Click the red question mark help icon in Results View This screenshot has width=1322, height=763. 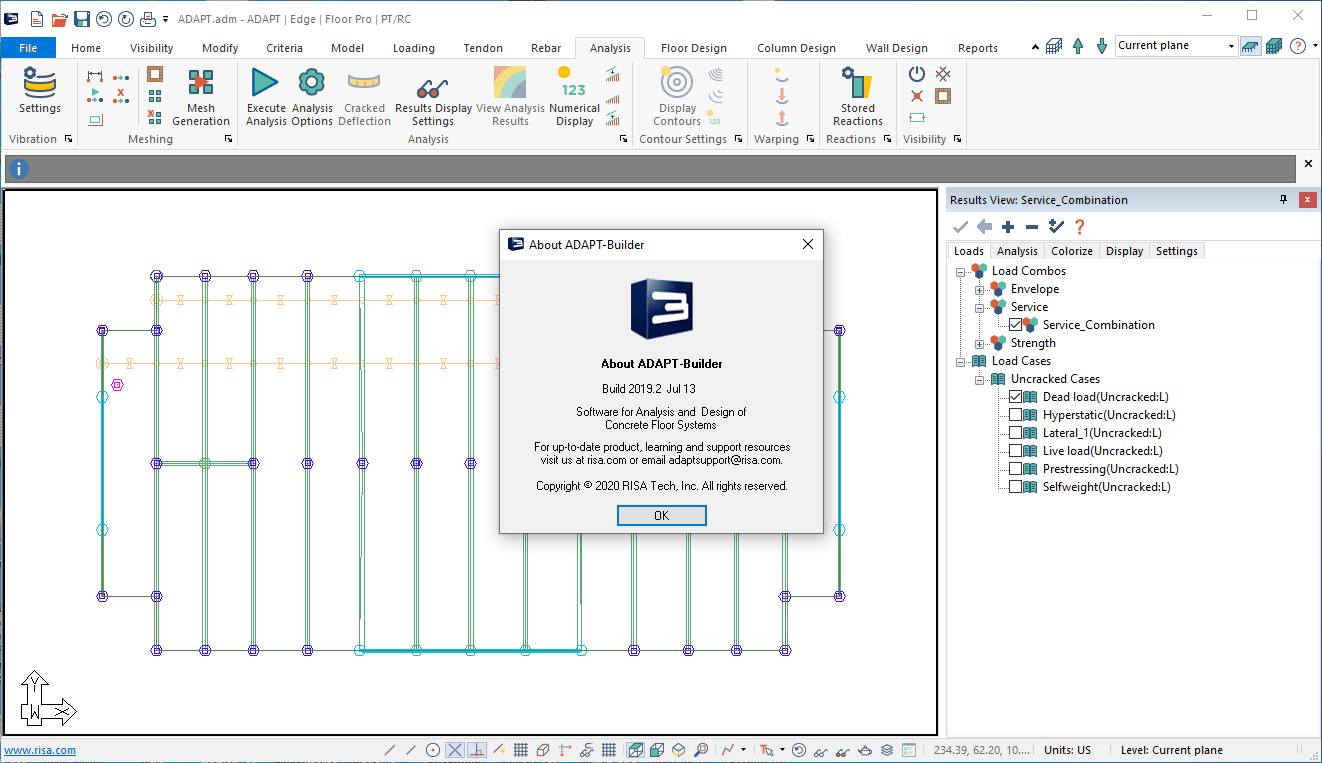point(1080,227)
